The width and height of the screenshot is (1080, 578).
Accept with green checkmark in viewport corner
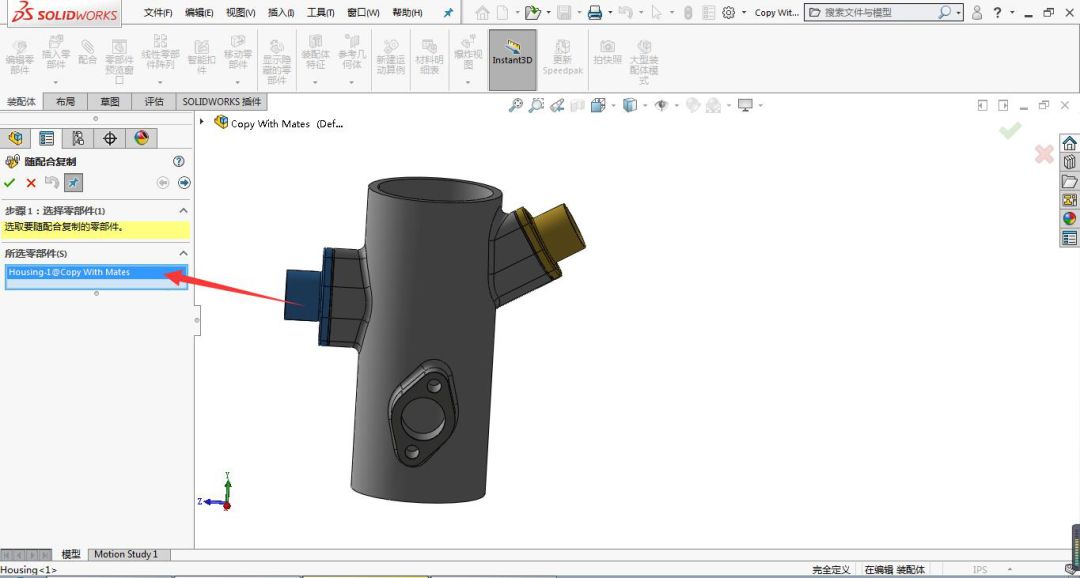pyautogui.click(x=1010, y=130)
